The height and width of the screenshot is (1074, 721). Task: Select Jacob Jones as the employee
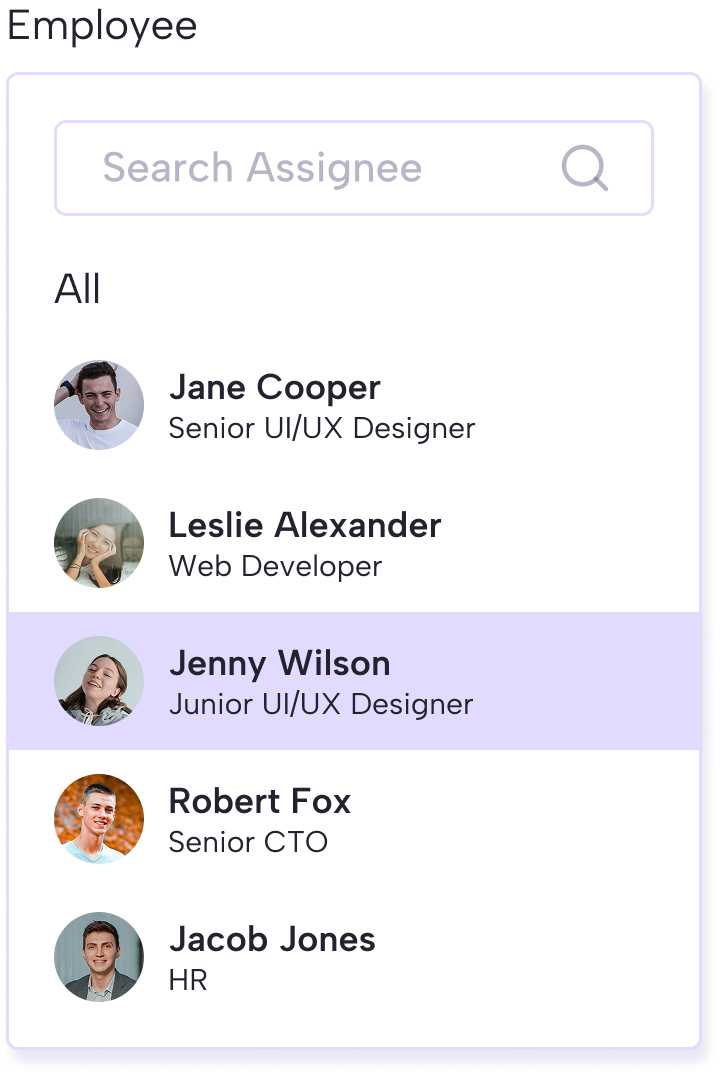tap(272, 940)
